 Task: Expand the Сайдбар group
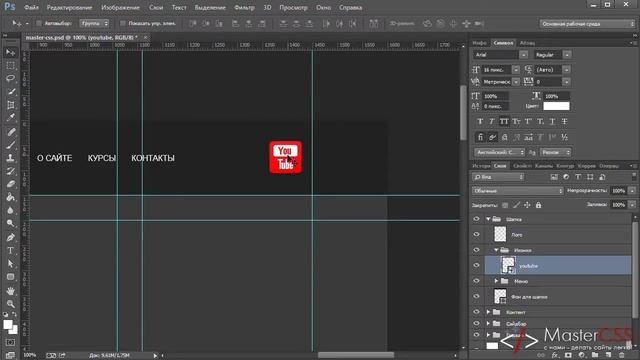click(488, 323)
